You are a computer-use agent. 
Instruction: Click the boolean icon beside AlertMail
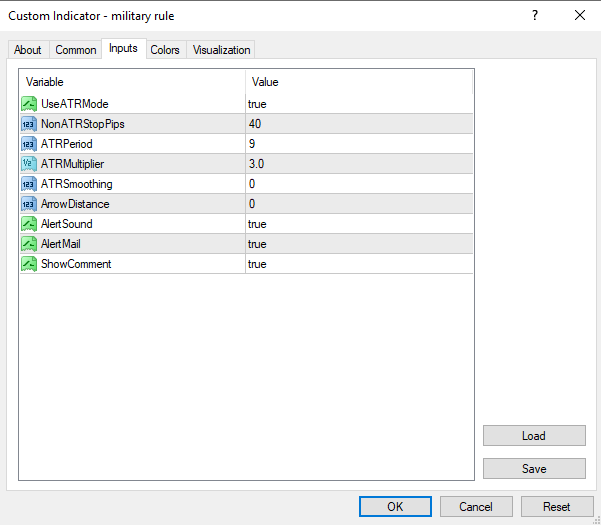point(29,244)
